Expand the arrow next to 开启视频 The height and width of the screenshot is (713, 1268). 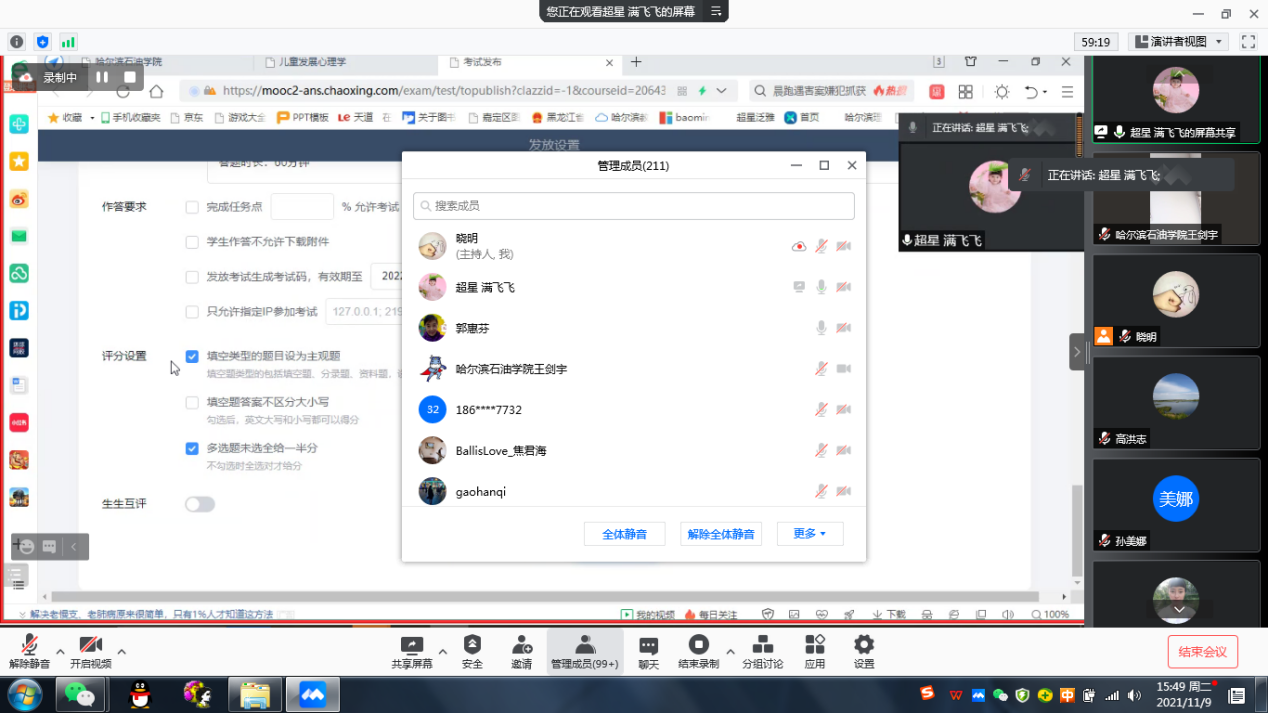click(x=122, y=650)
